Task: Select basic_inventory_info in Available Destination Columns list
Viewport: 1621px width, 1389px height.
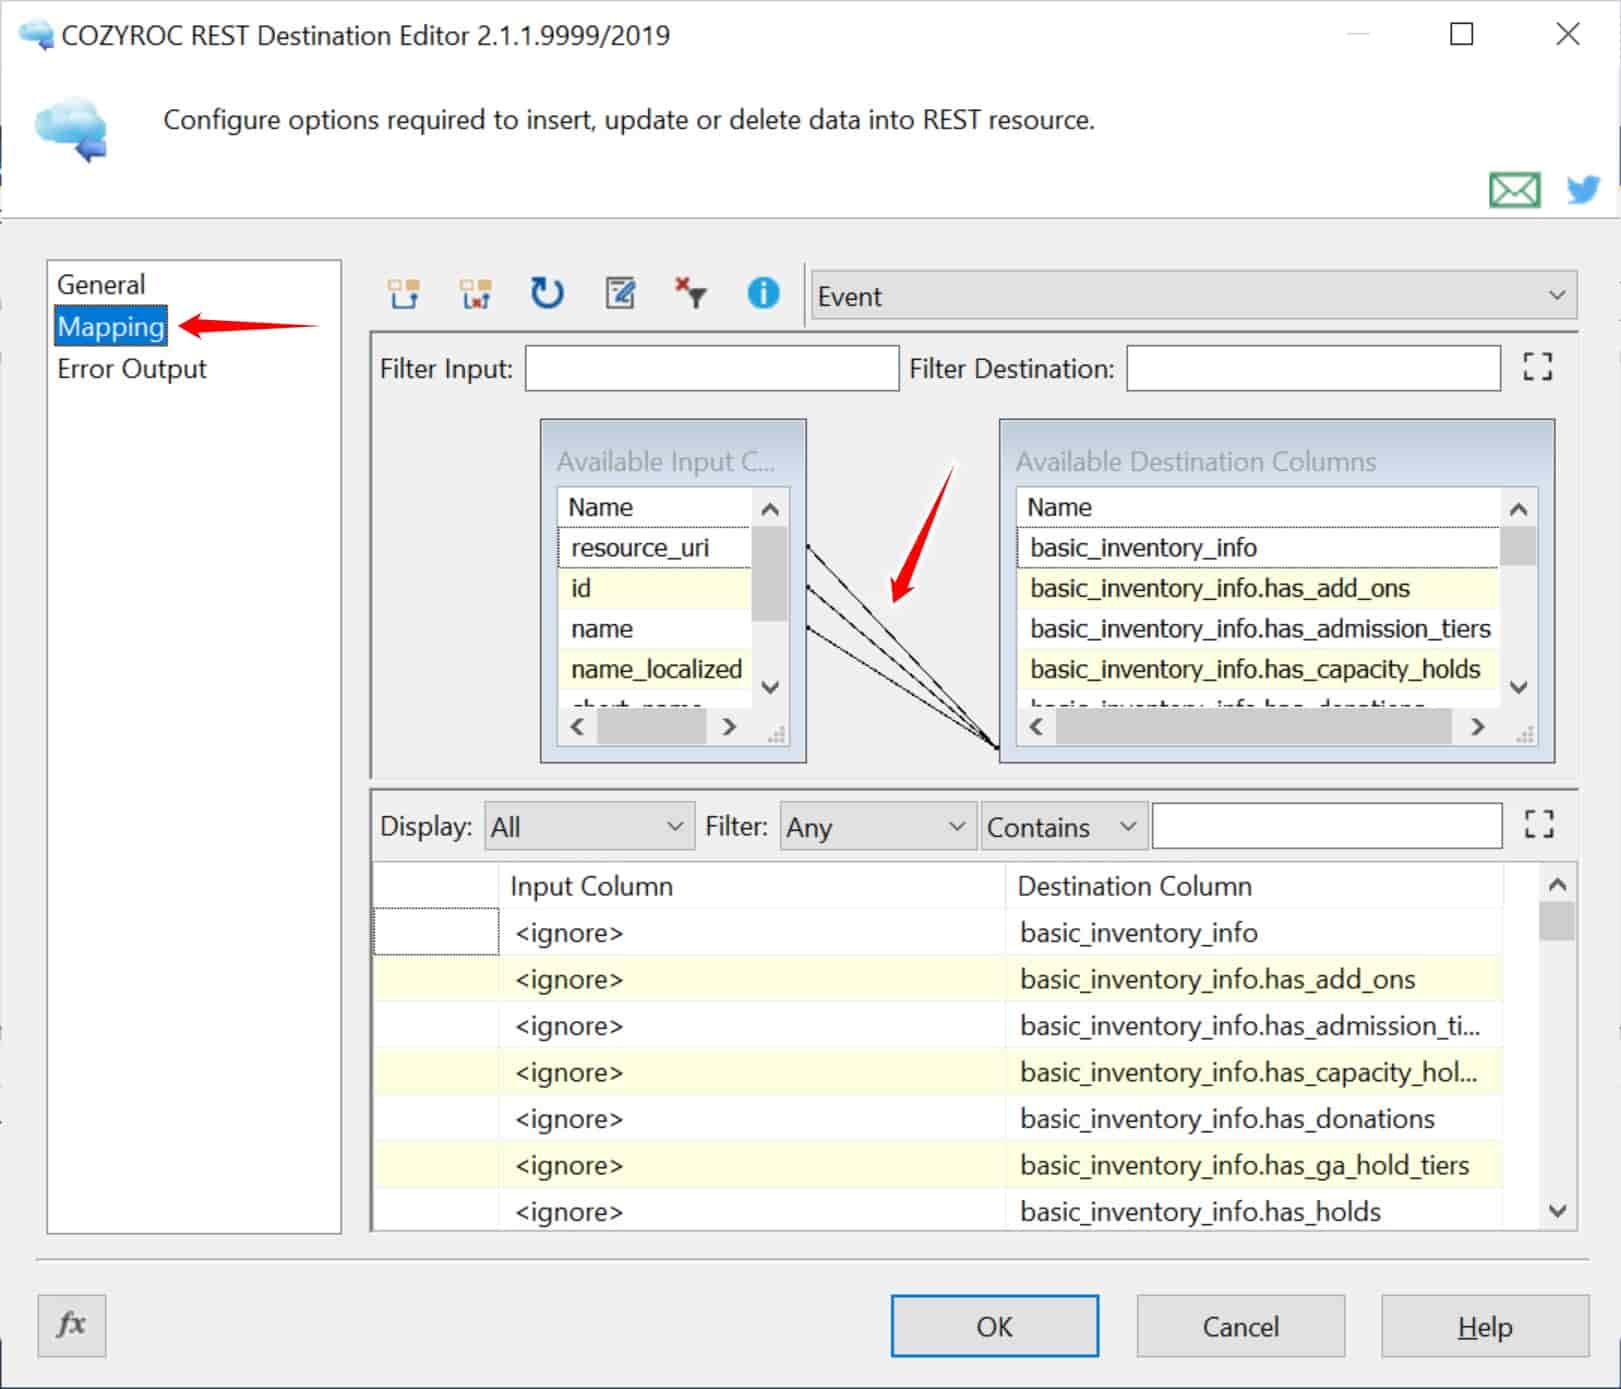Action: click(1258, 548)
